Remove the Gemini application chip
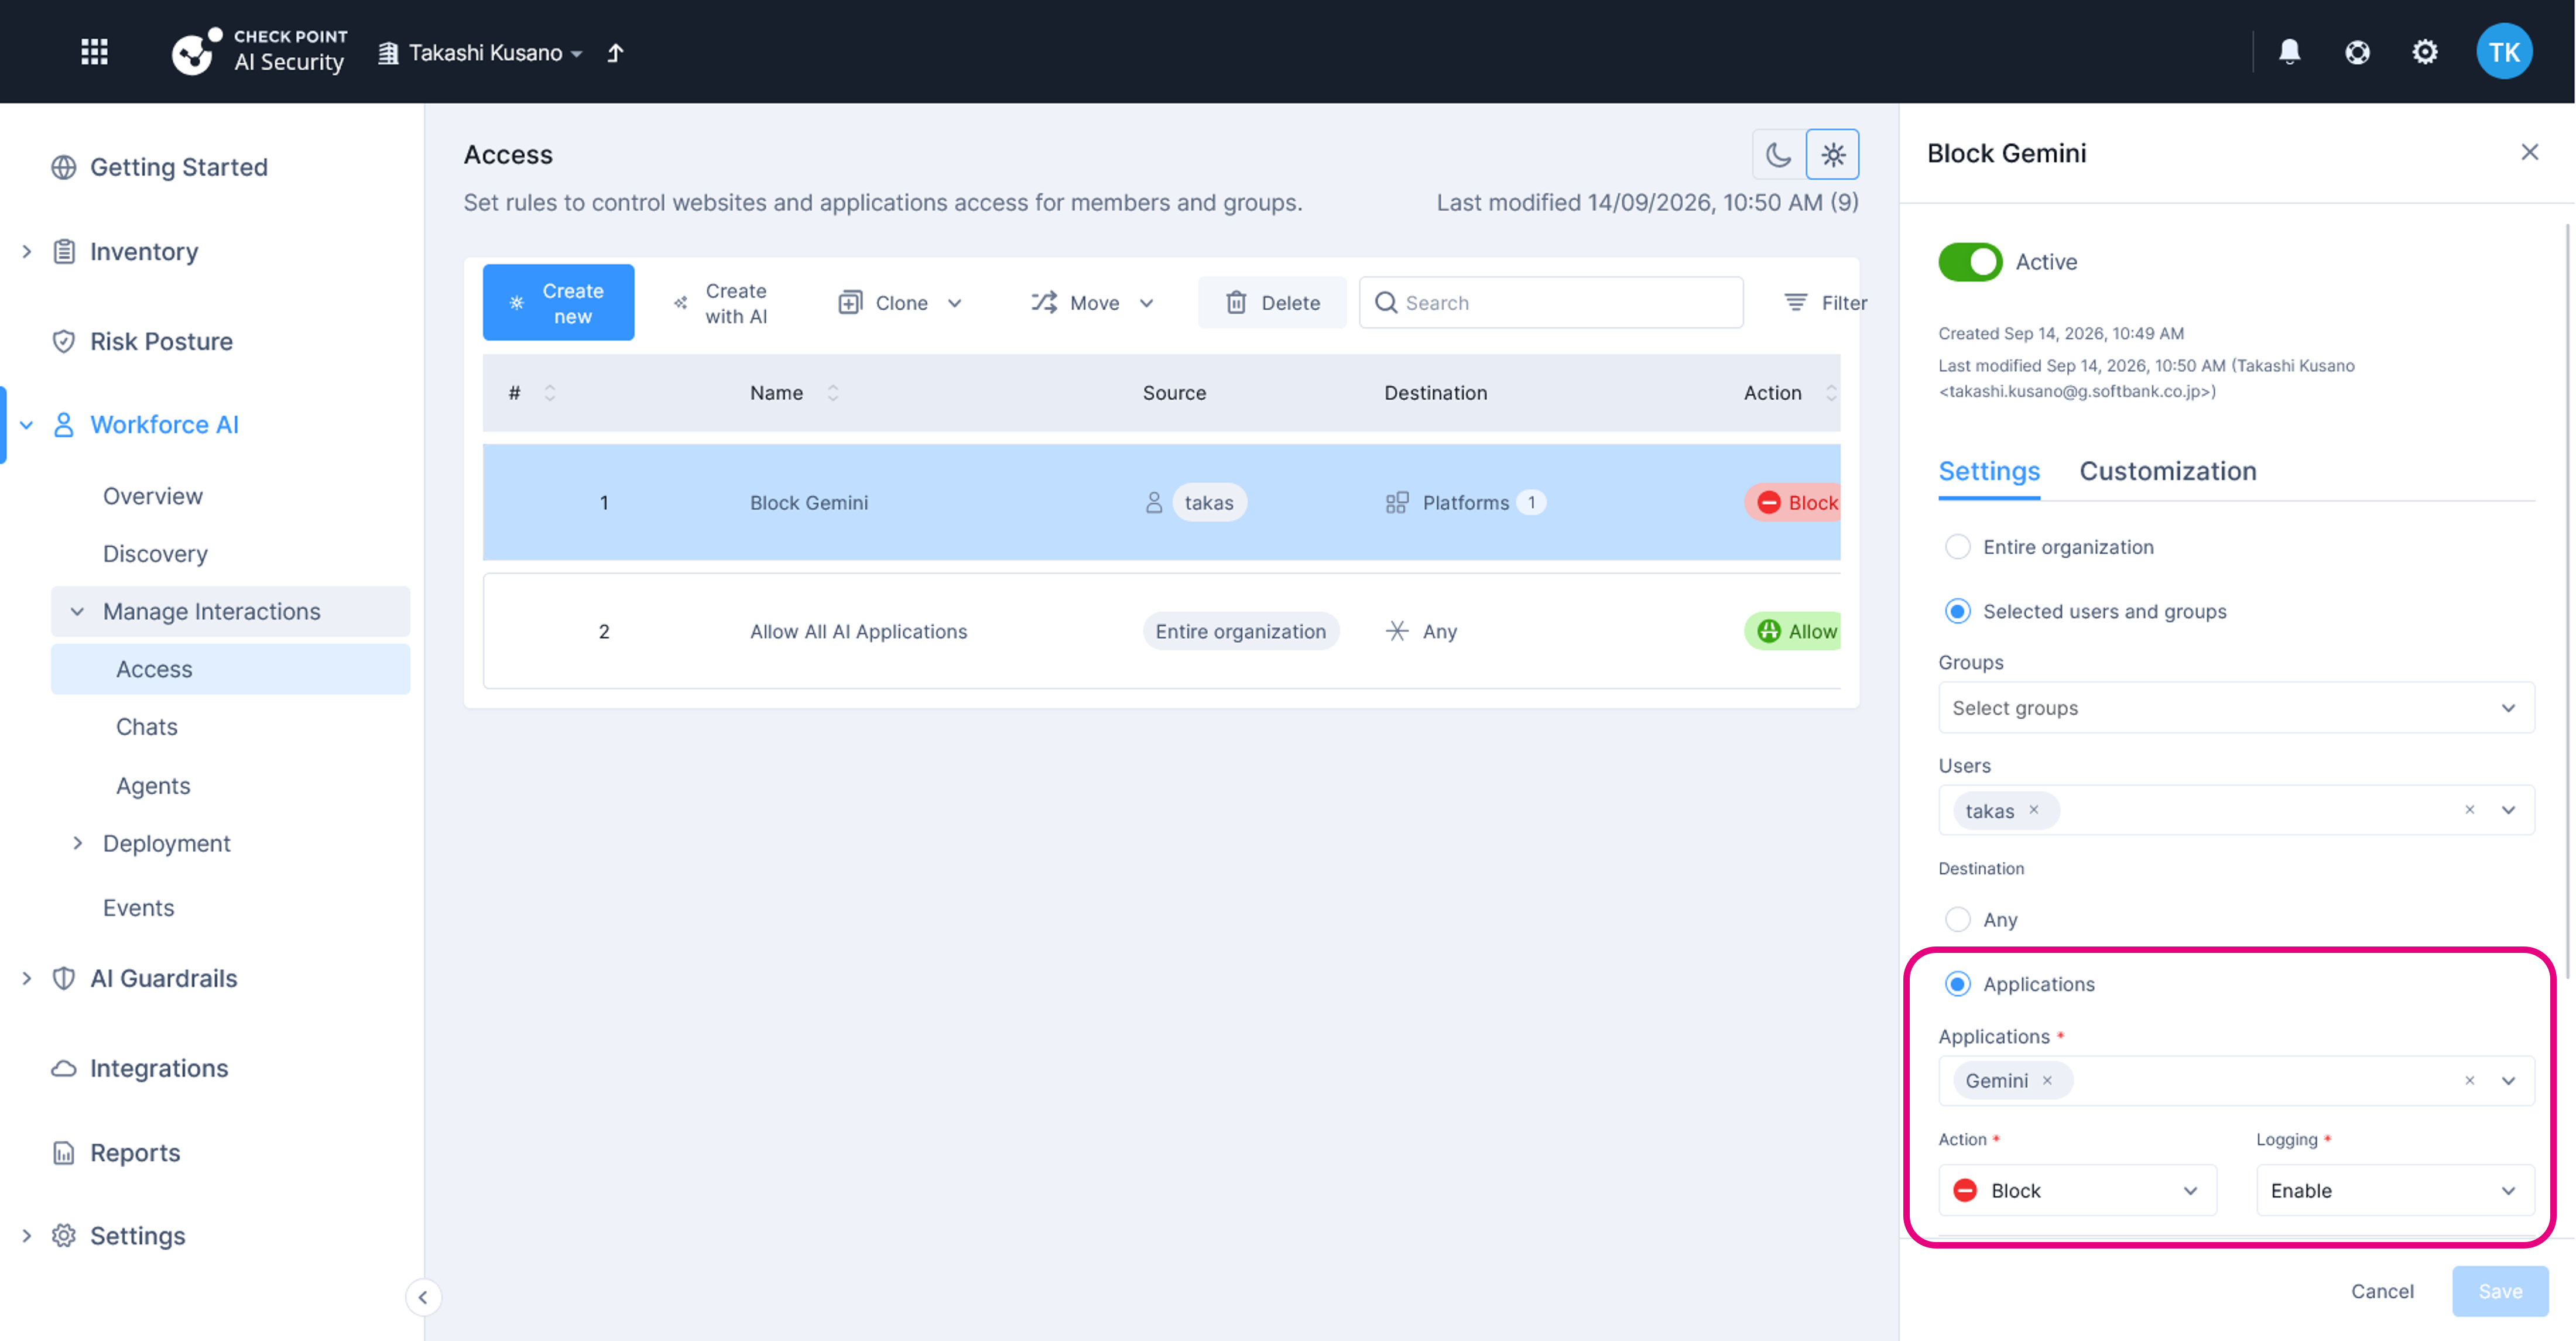This screenshot has height=1341, width=2576. coord(2047,1080)
